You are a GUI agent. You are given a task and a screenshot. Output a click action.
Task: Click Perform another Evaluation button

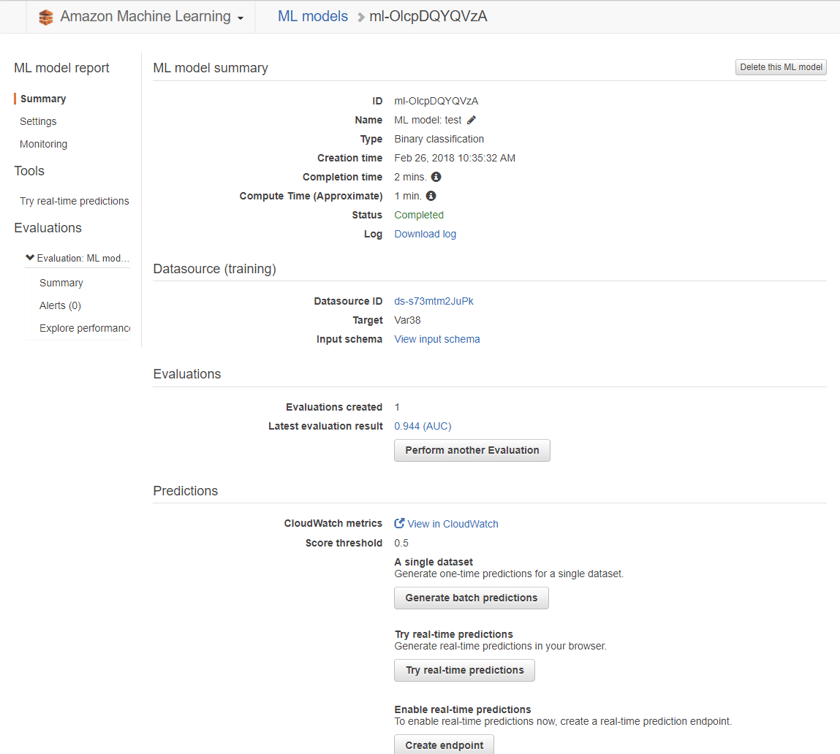pos(472,450)
